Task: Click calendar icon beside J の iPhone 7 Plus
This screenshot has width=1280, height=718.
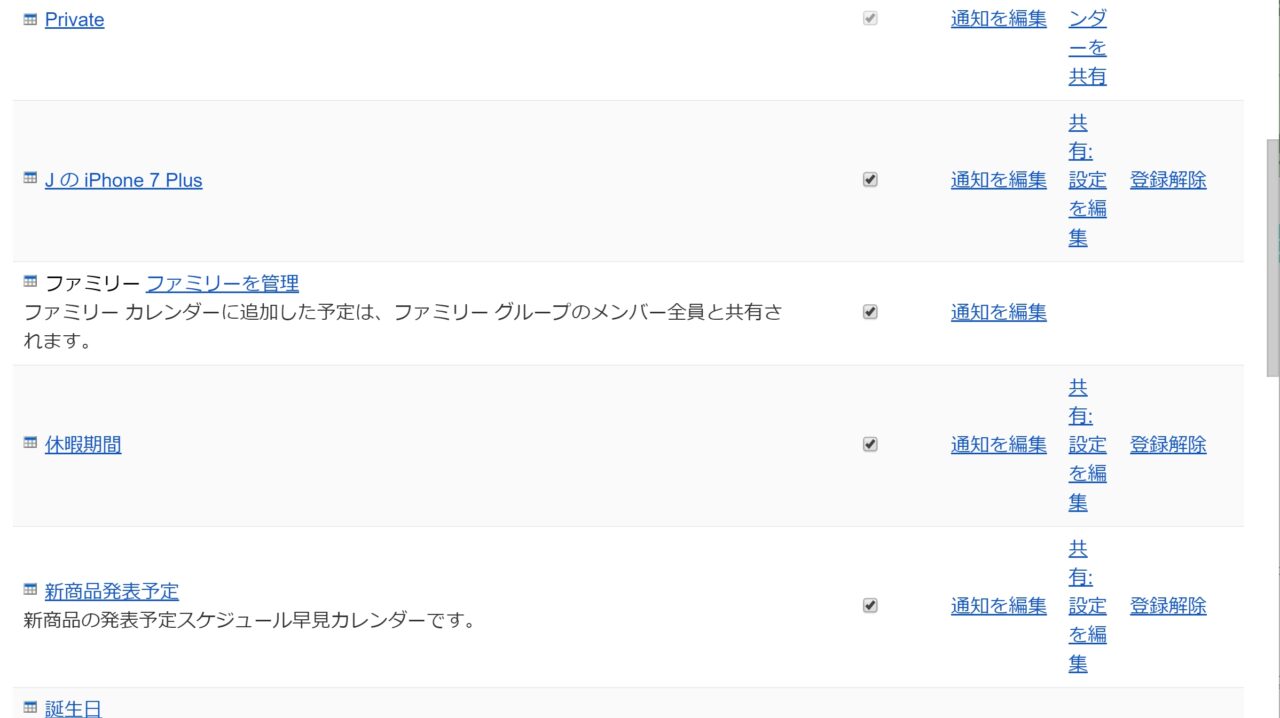Action: pos(30,178)
